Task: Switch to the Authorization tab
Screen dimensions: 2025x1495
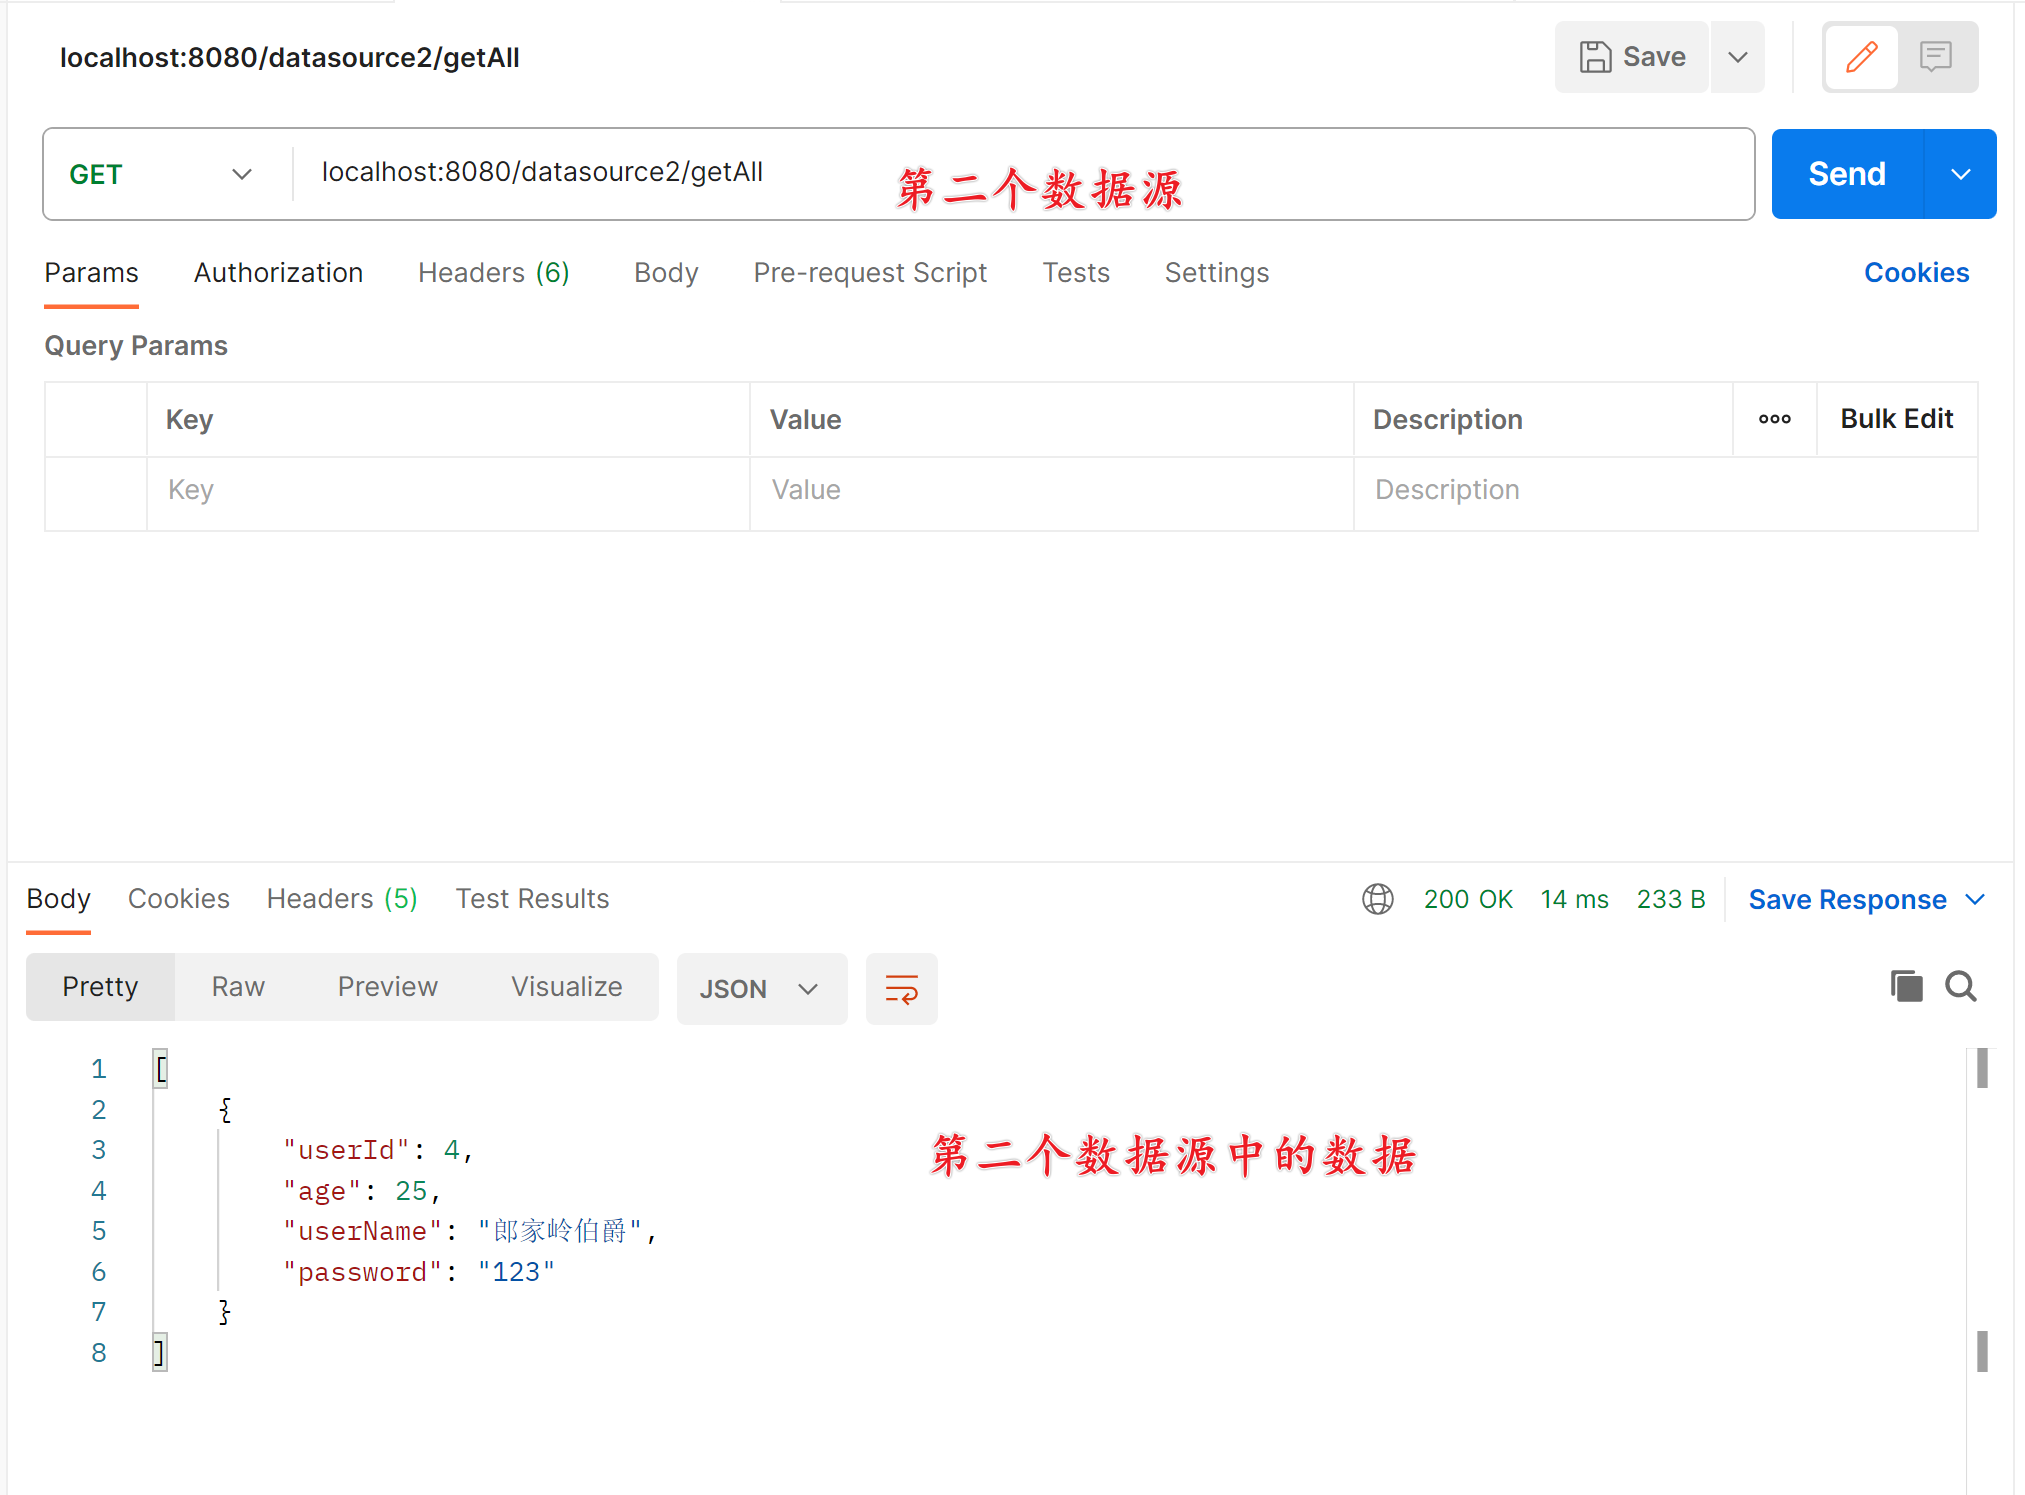Action: tap(278, 273)
